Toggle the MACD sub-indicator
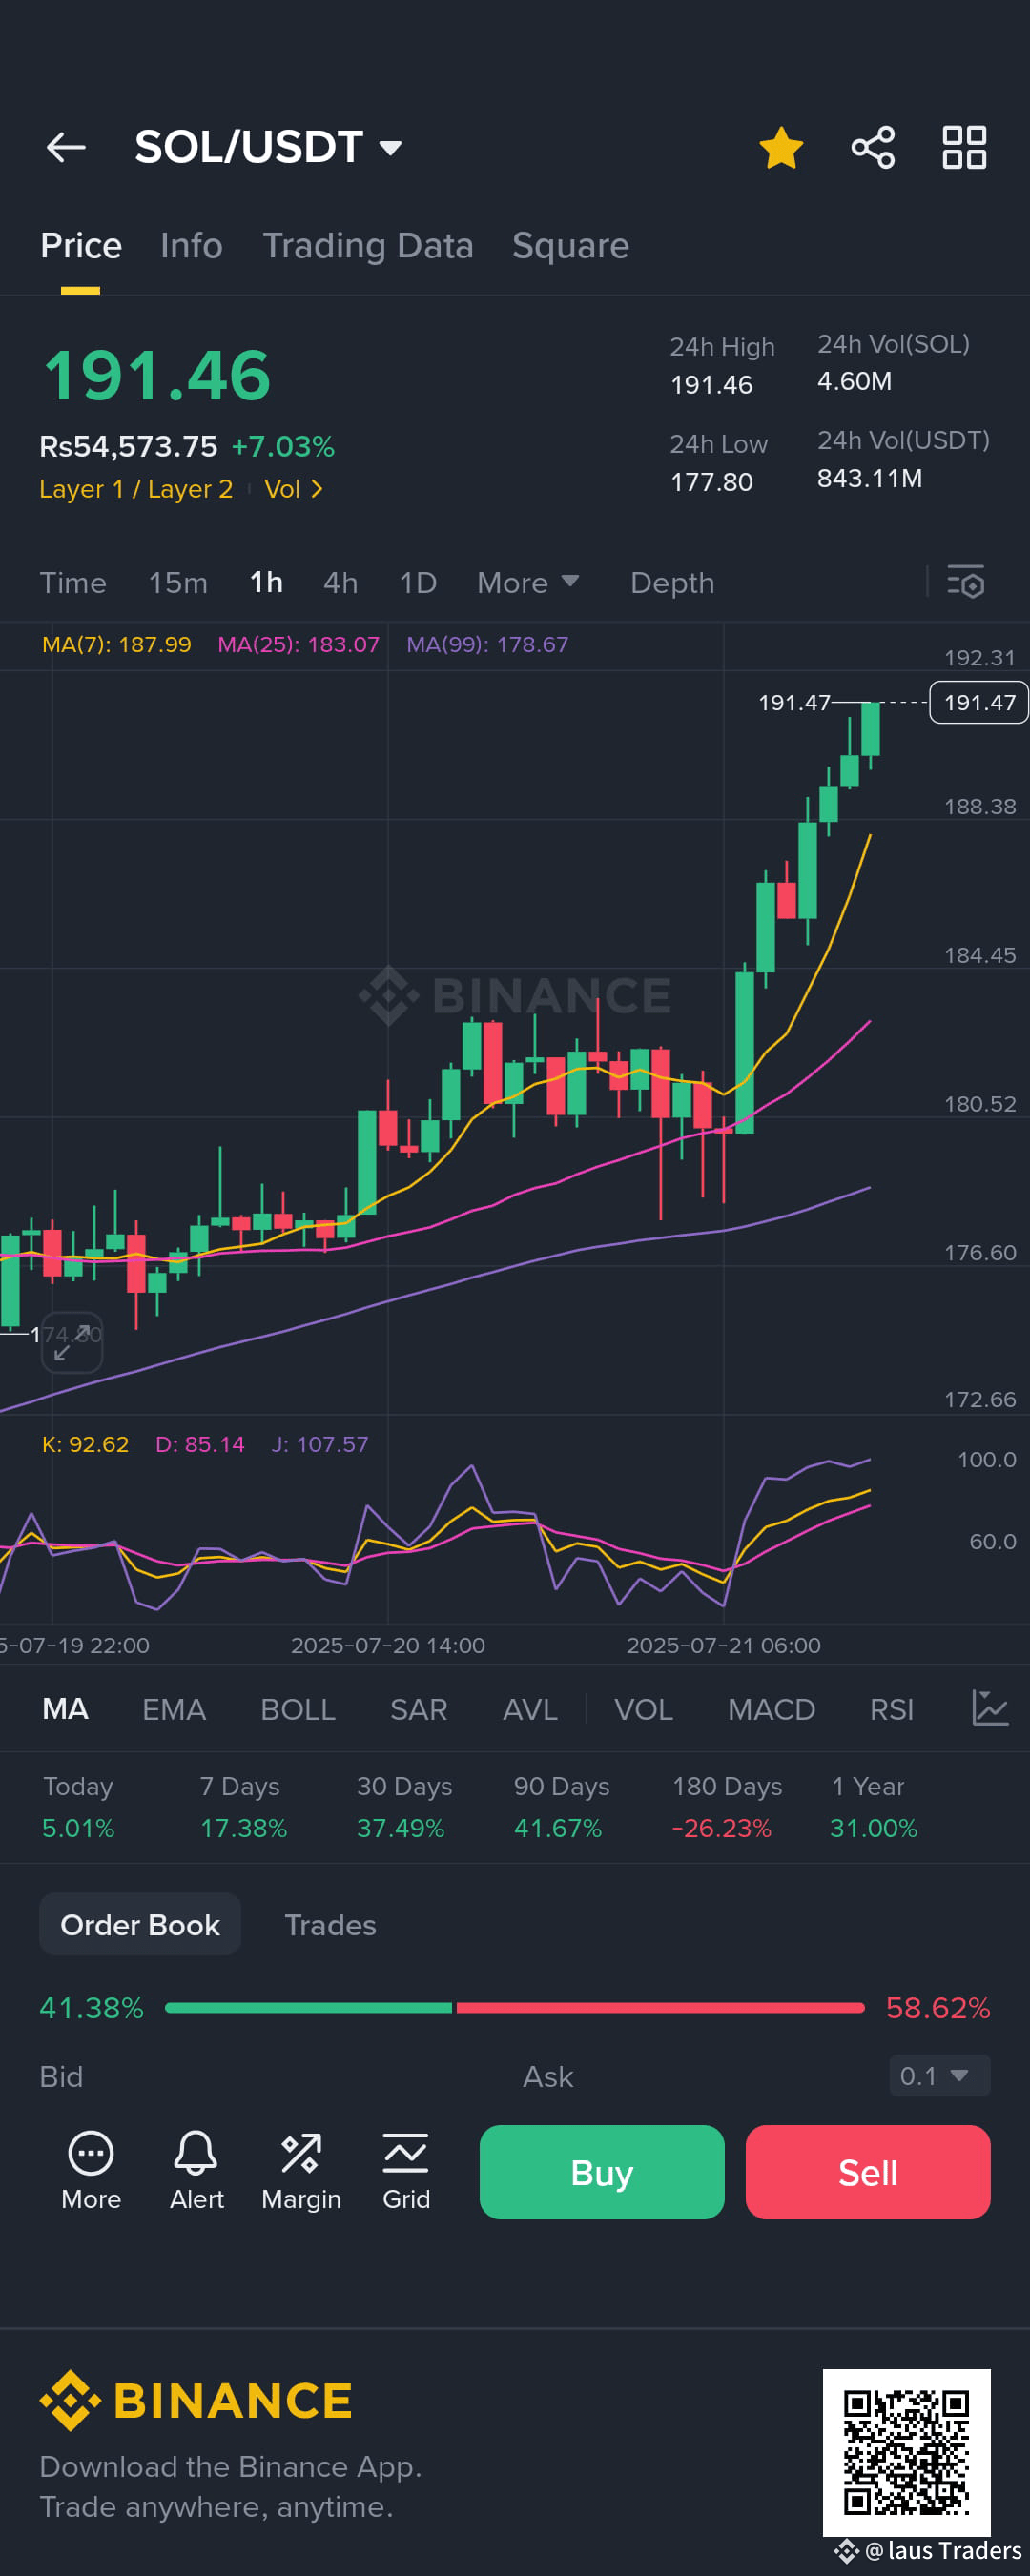 point(771,1710)
